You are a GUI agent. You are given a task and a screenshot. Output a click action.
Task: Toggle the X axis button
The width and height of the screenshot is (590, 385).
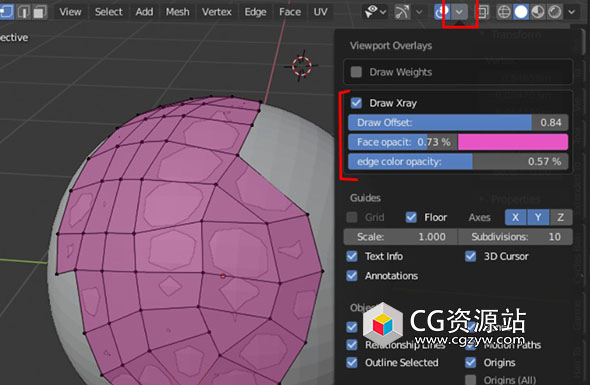(515, 217)
